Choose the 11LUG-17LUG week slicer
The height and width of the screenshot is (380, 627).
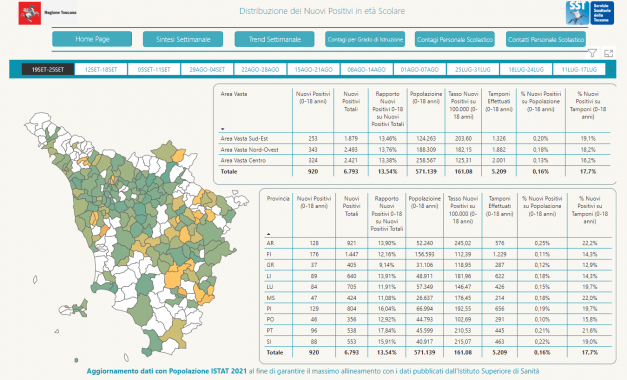click(579, 69)
